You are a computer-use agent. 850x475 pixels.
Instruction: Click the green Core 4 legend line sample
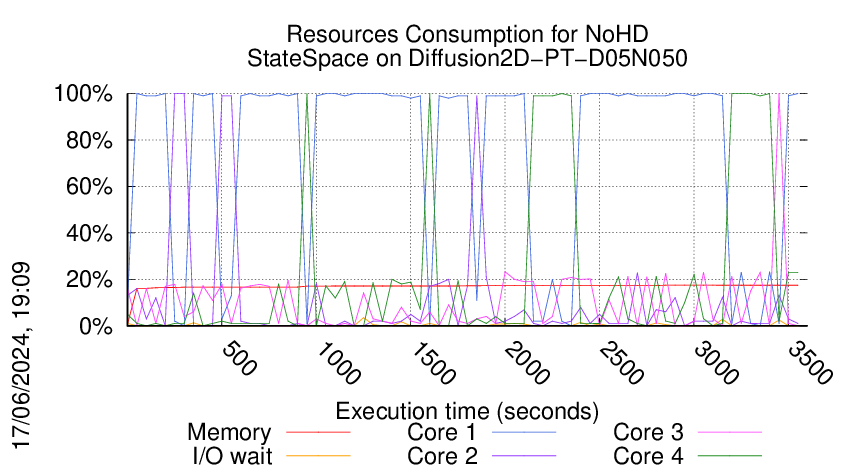pyautogui.click(x=730, y=456)
